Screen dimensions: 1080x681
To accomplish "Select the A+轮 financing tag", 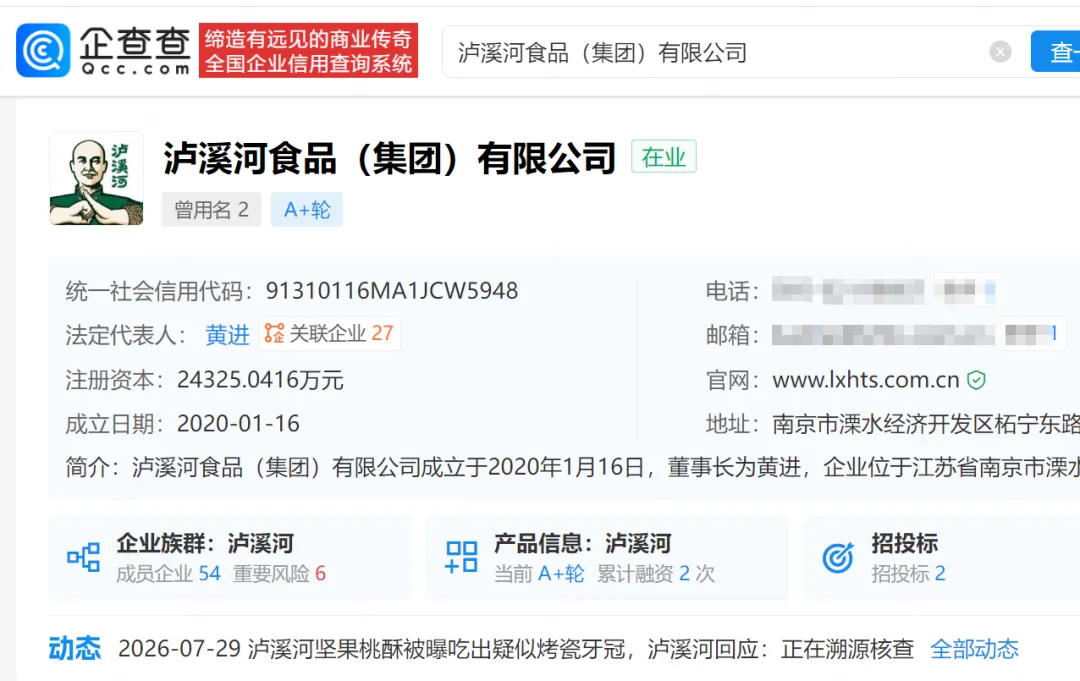I will (307, 209).
